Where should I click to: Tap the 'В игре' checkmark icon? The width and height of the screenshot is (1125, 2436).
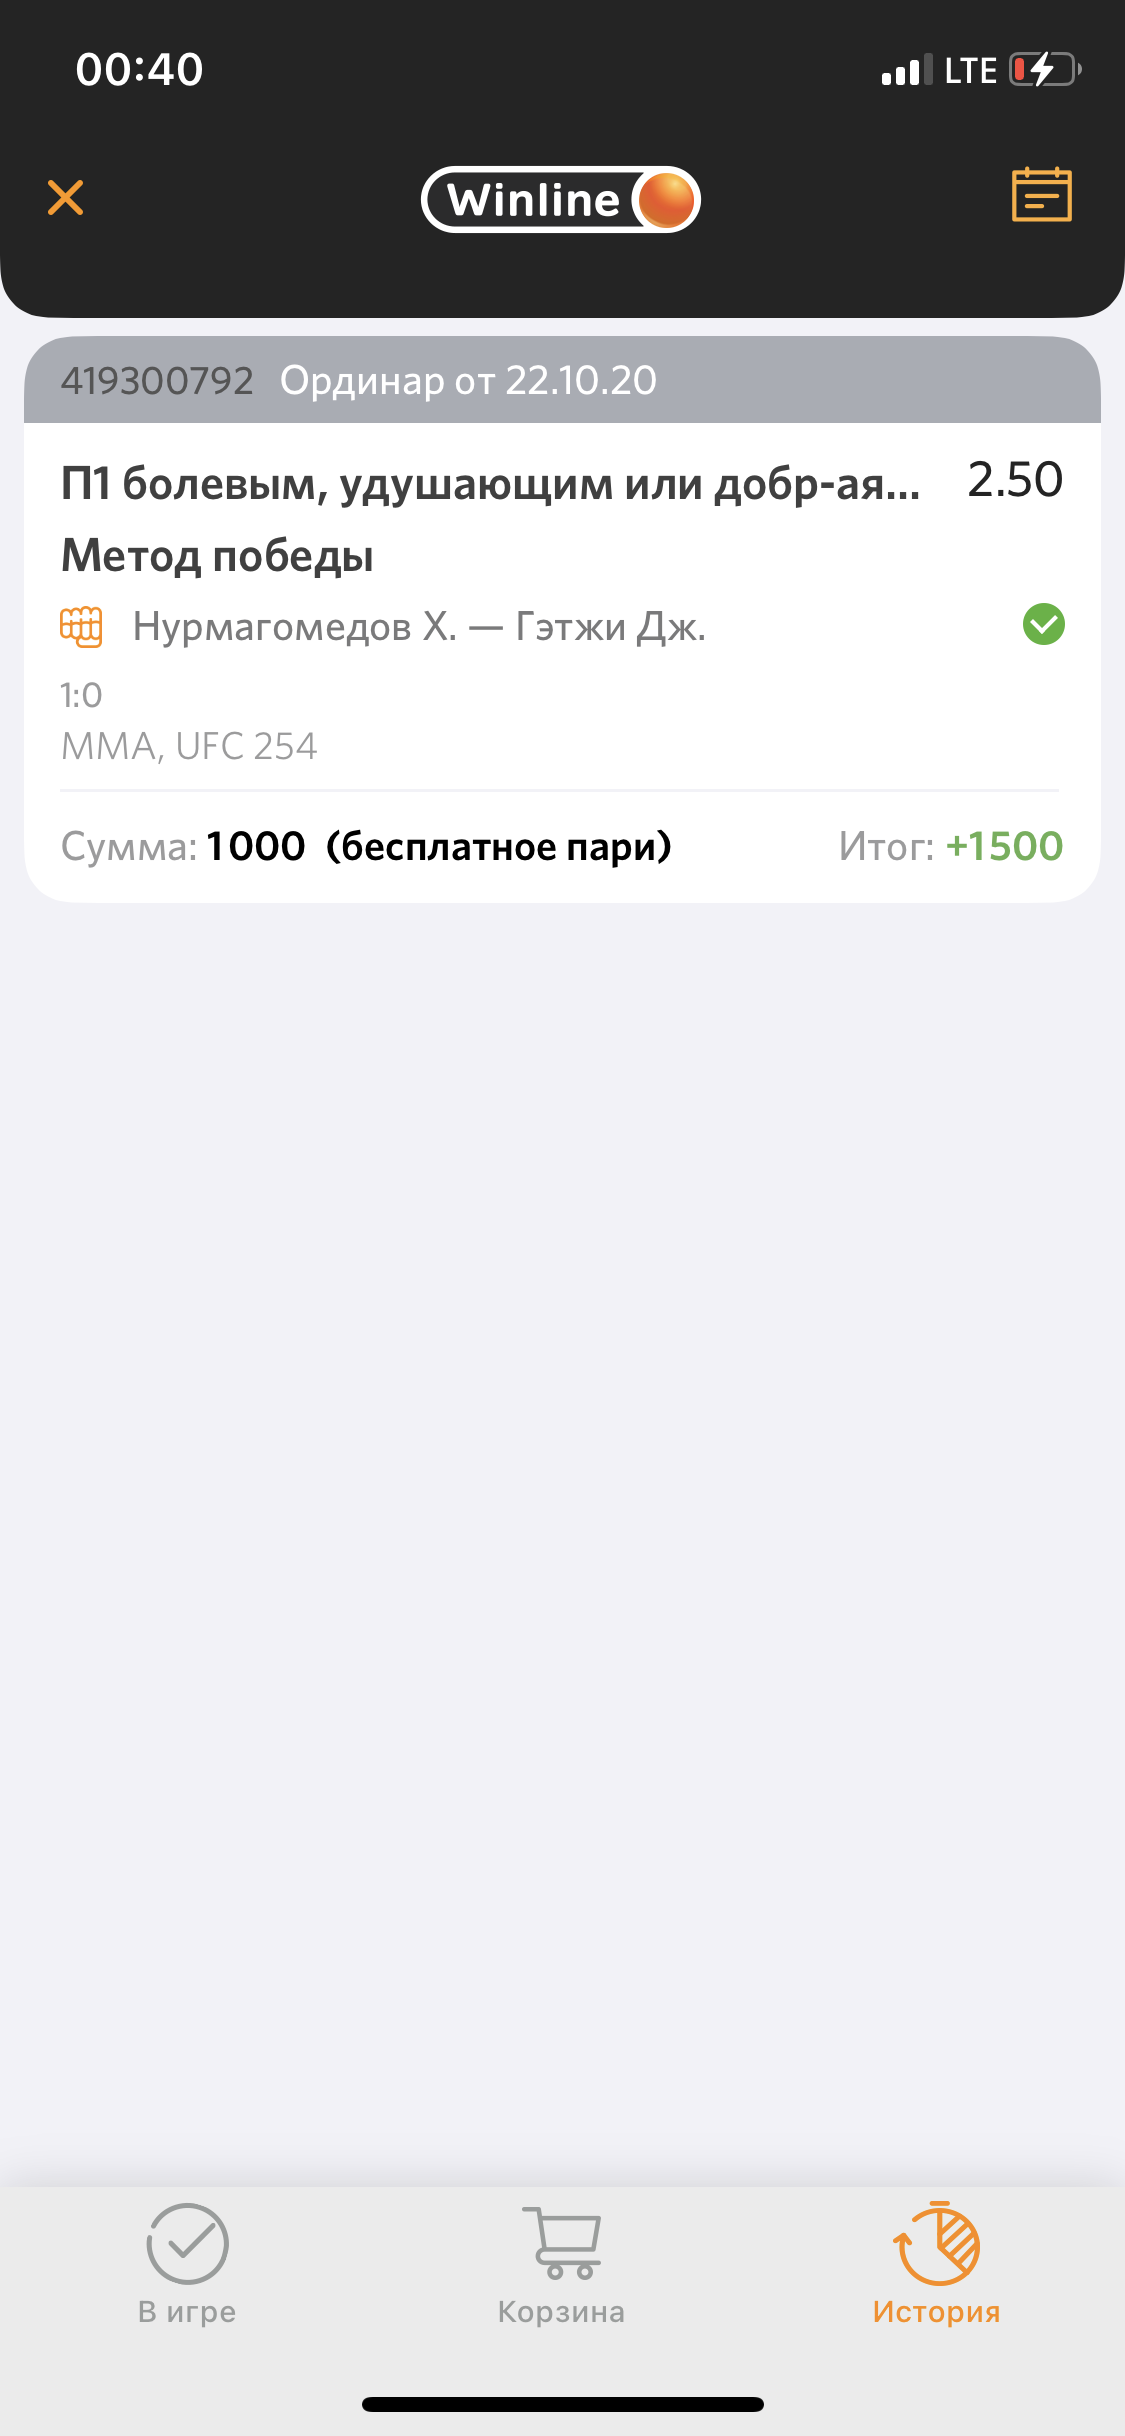click(187, 2243)
